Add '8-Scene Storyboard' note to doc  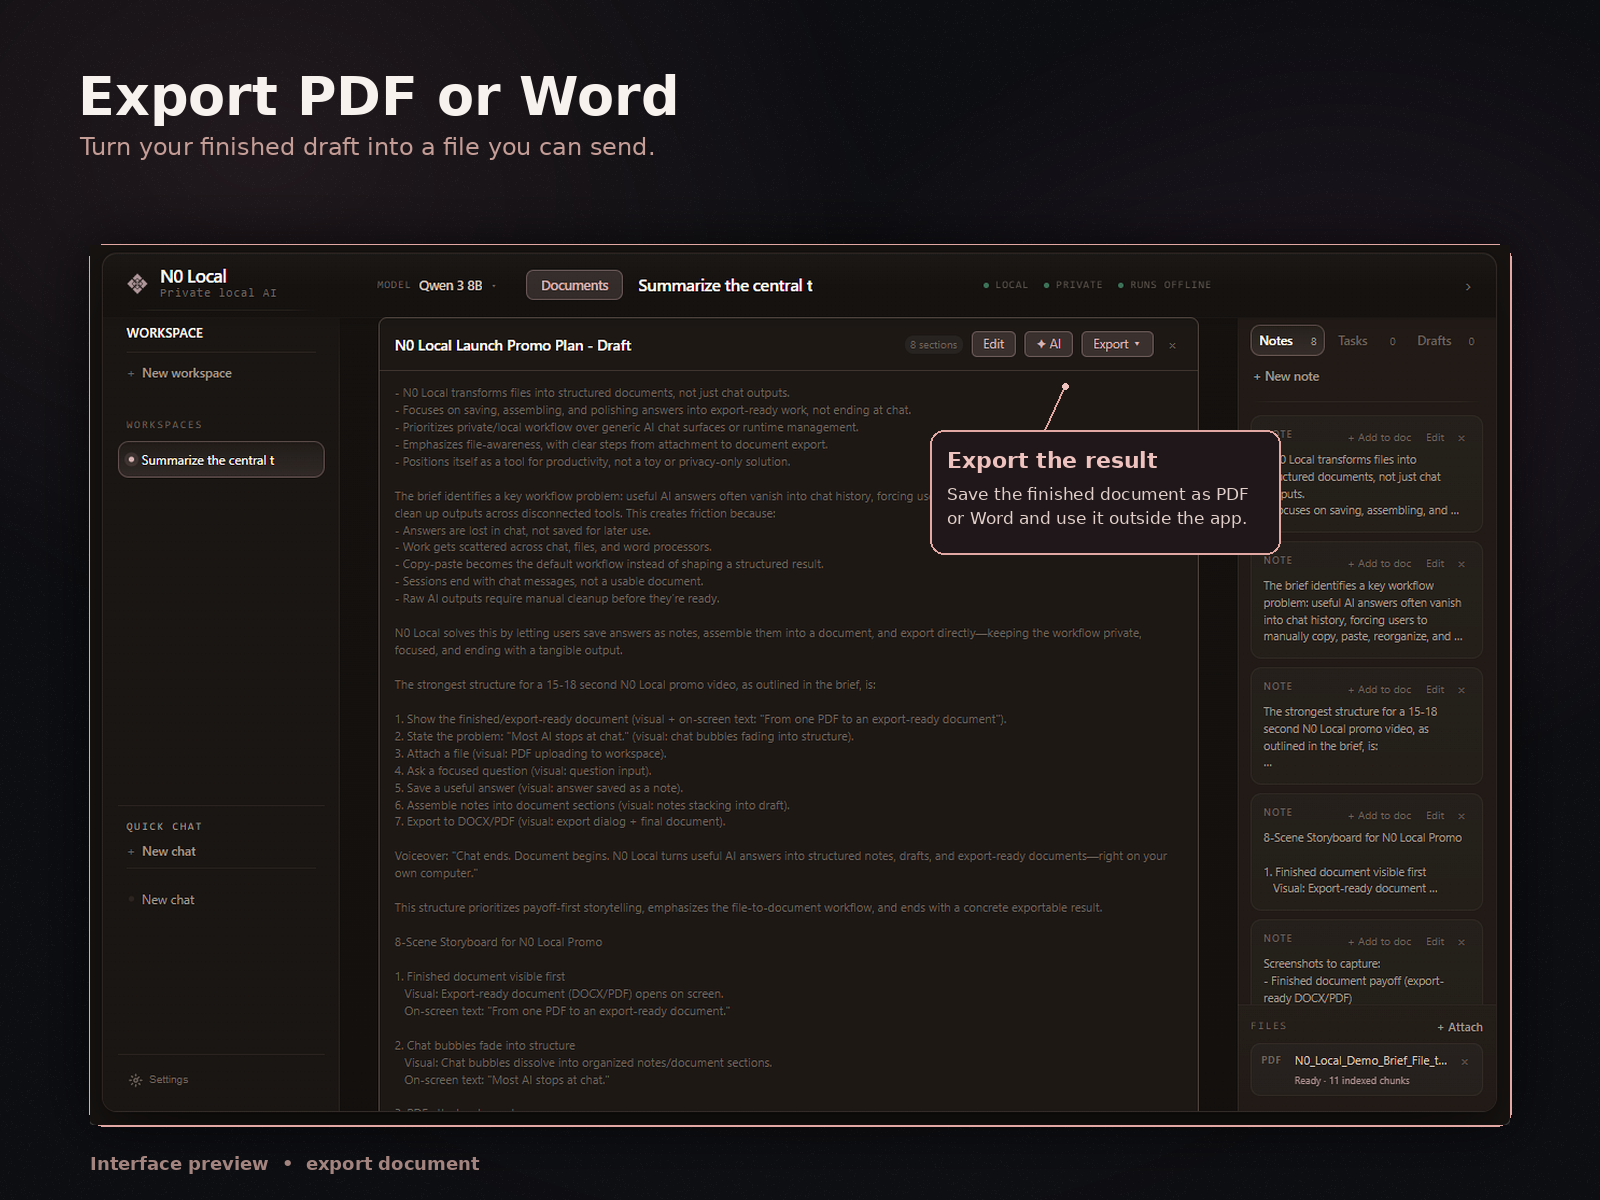pos(1379,816)
